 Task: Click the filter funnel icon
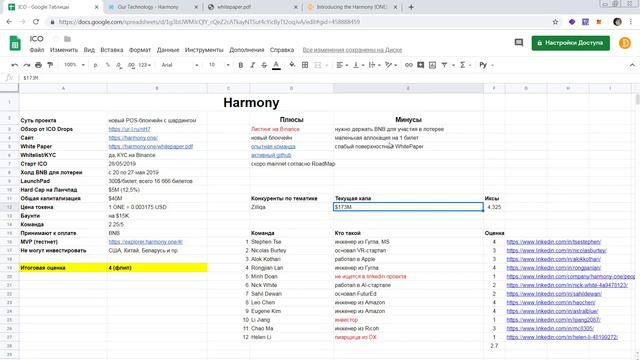(444, 65)
